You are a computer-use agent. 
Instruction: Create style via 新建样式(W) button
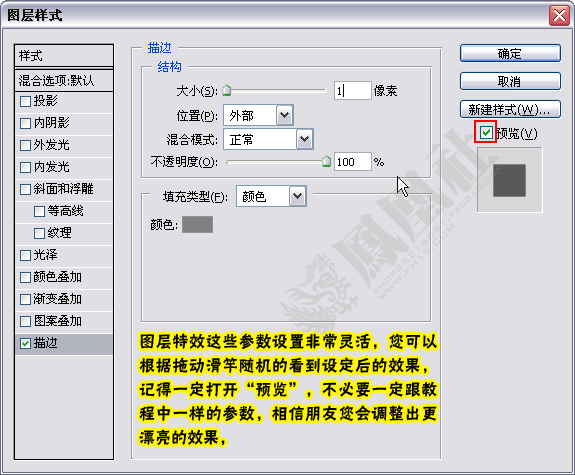[x=510, y=109]
